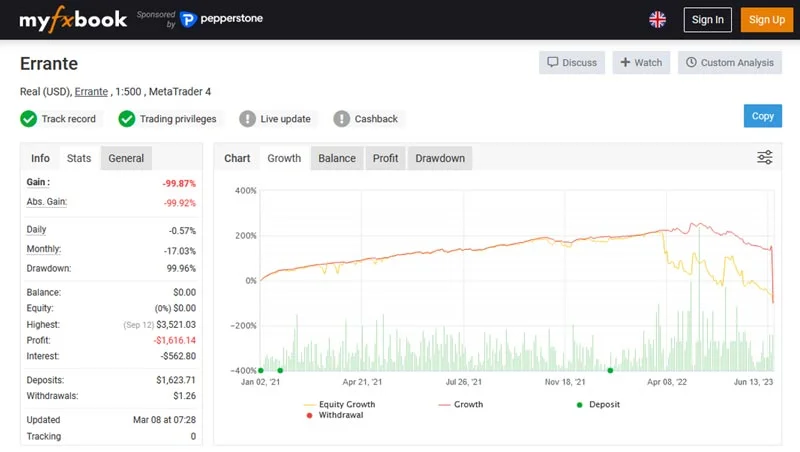The width and height of the screenshot is (800, 452).
Task: Click the deposit marker at Jan 02, '21
Action: click(x=261, y=370)
